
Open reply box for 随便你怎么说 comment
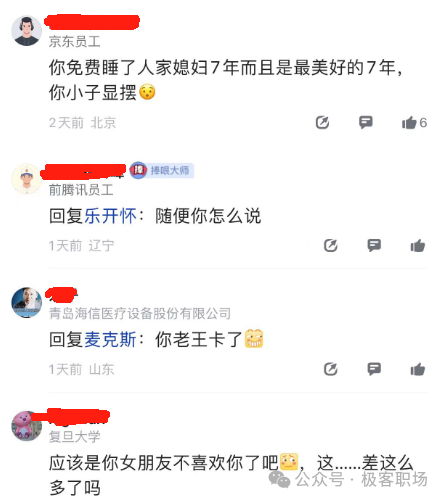[374, 246]
